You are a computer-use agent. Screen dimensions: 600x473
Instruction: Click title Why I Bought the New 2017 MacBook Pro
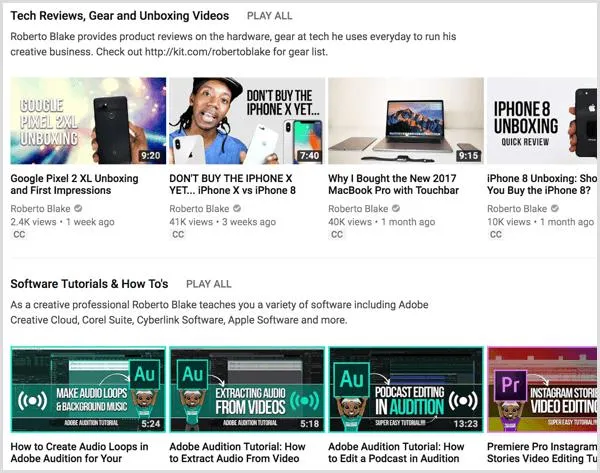pyautogui.click(x=393, y=184)
